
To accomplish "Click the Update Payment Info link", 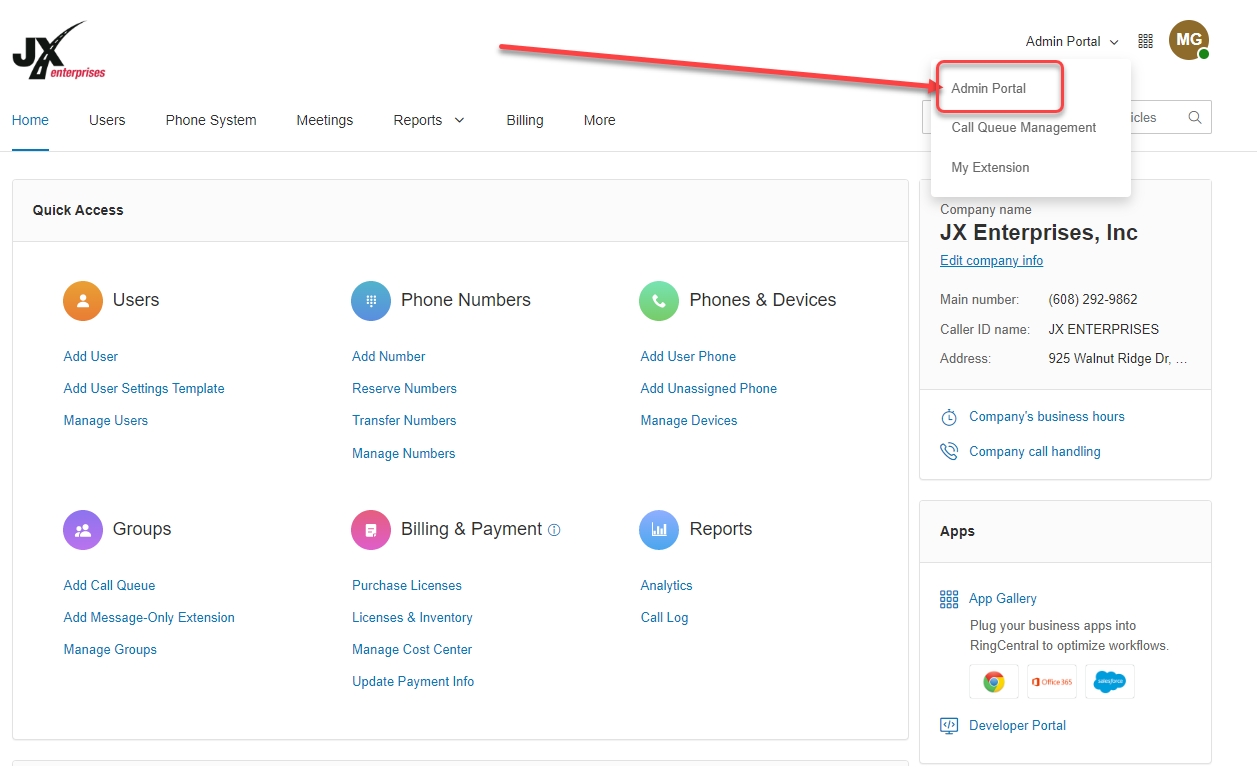I will tap(413, 681).
